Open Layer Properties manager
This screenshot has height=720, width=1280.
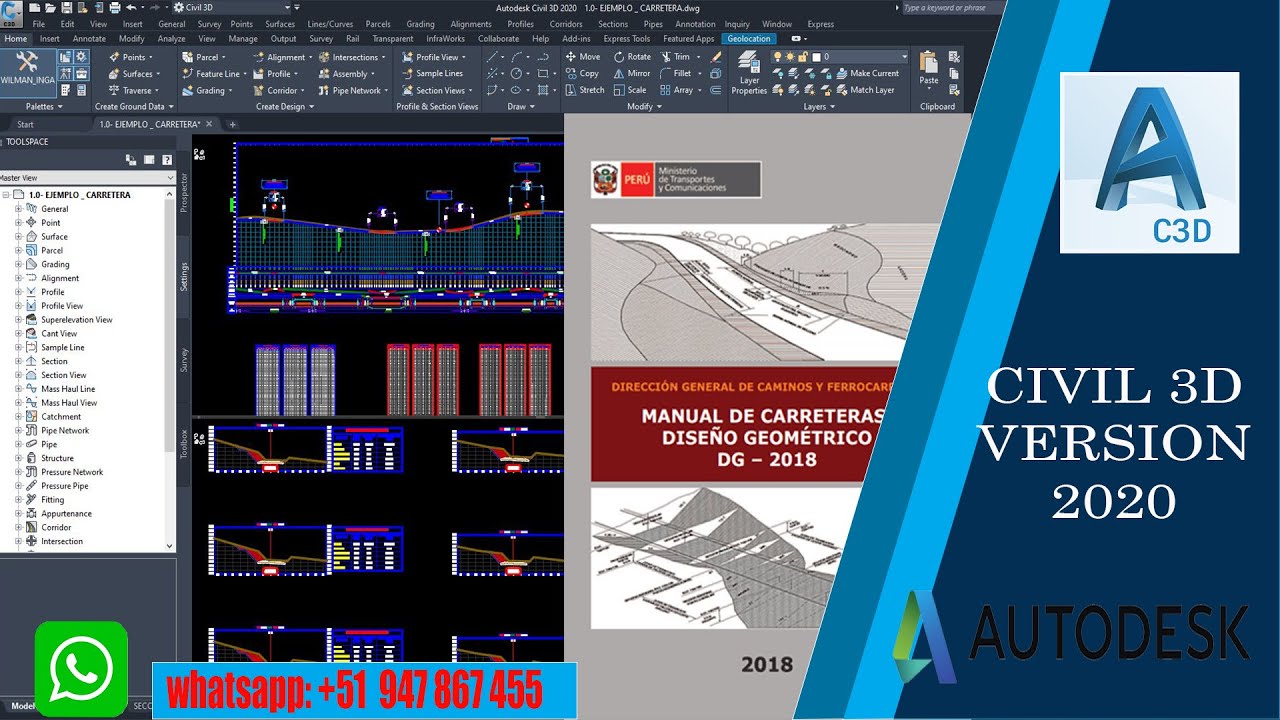point(749,73)
